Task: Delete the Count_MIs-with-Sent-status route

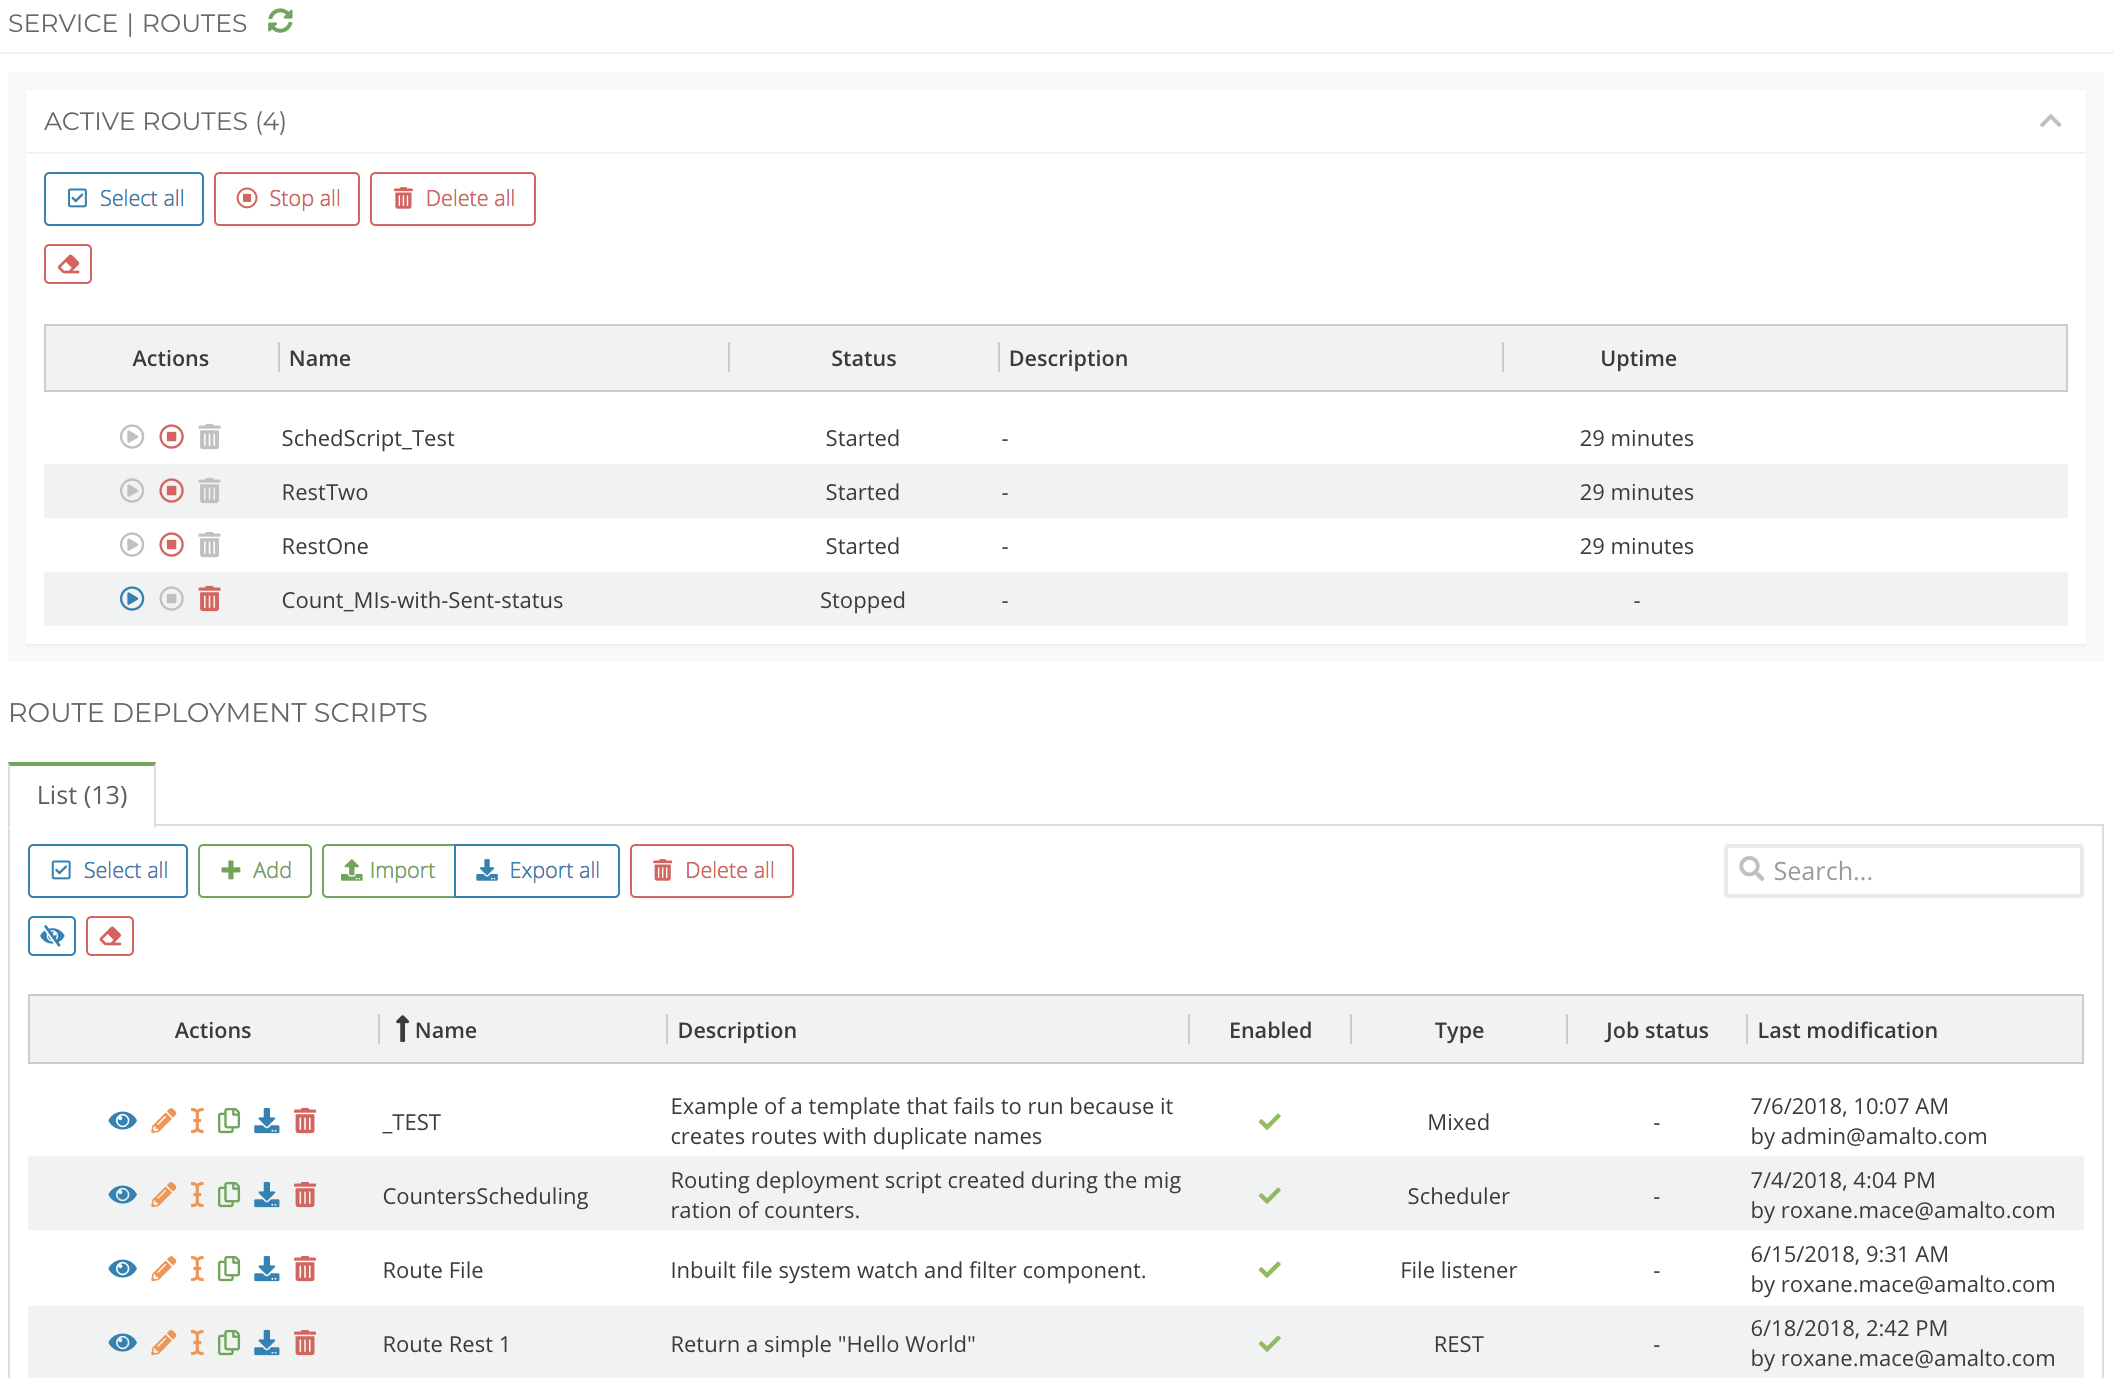Action: click(209, 599)
